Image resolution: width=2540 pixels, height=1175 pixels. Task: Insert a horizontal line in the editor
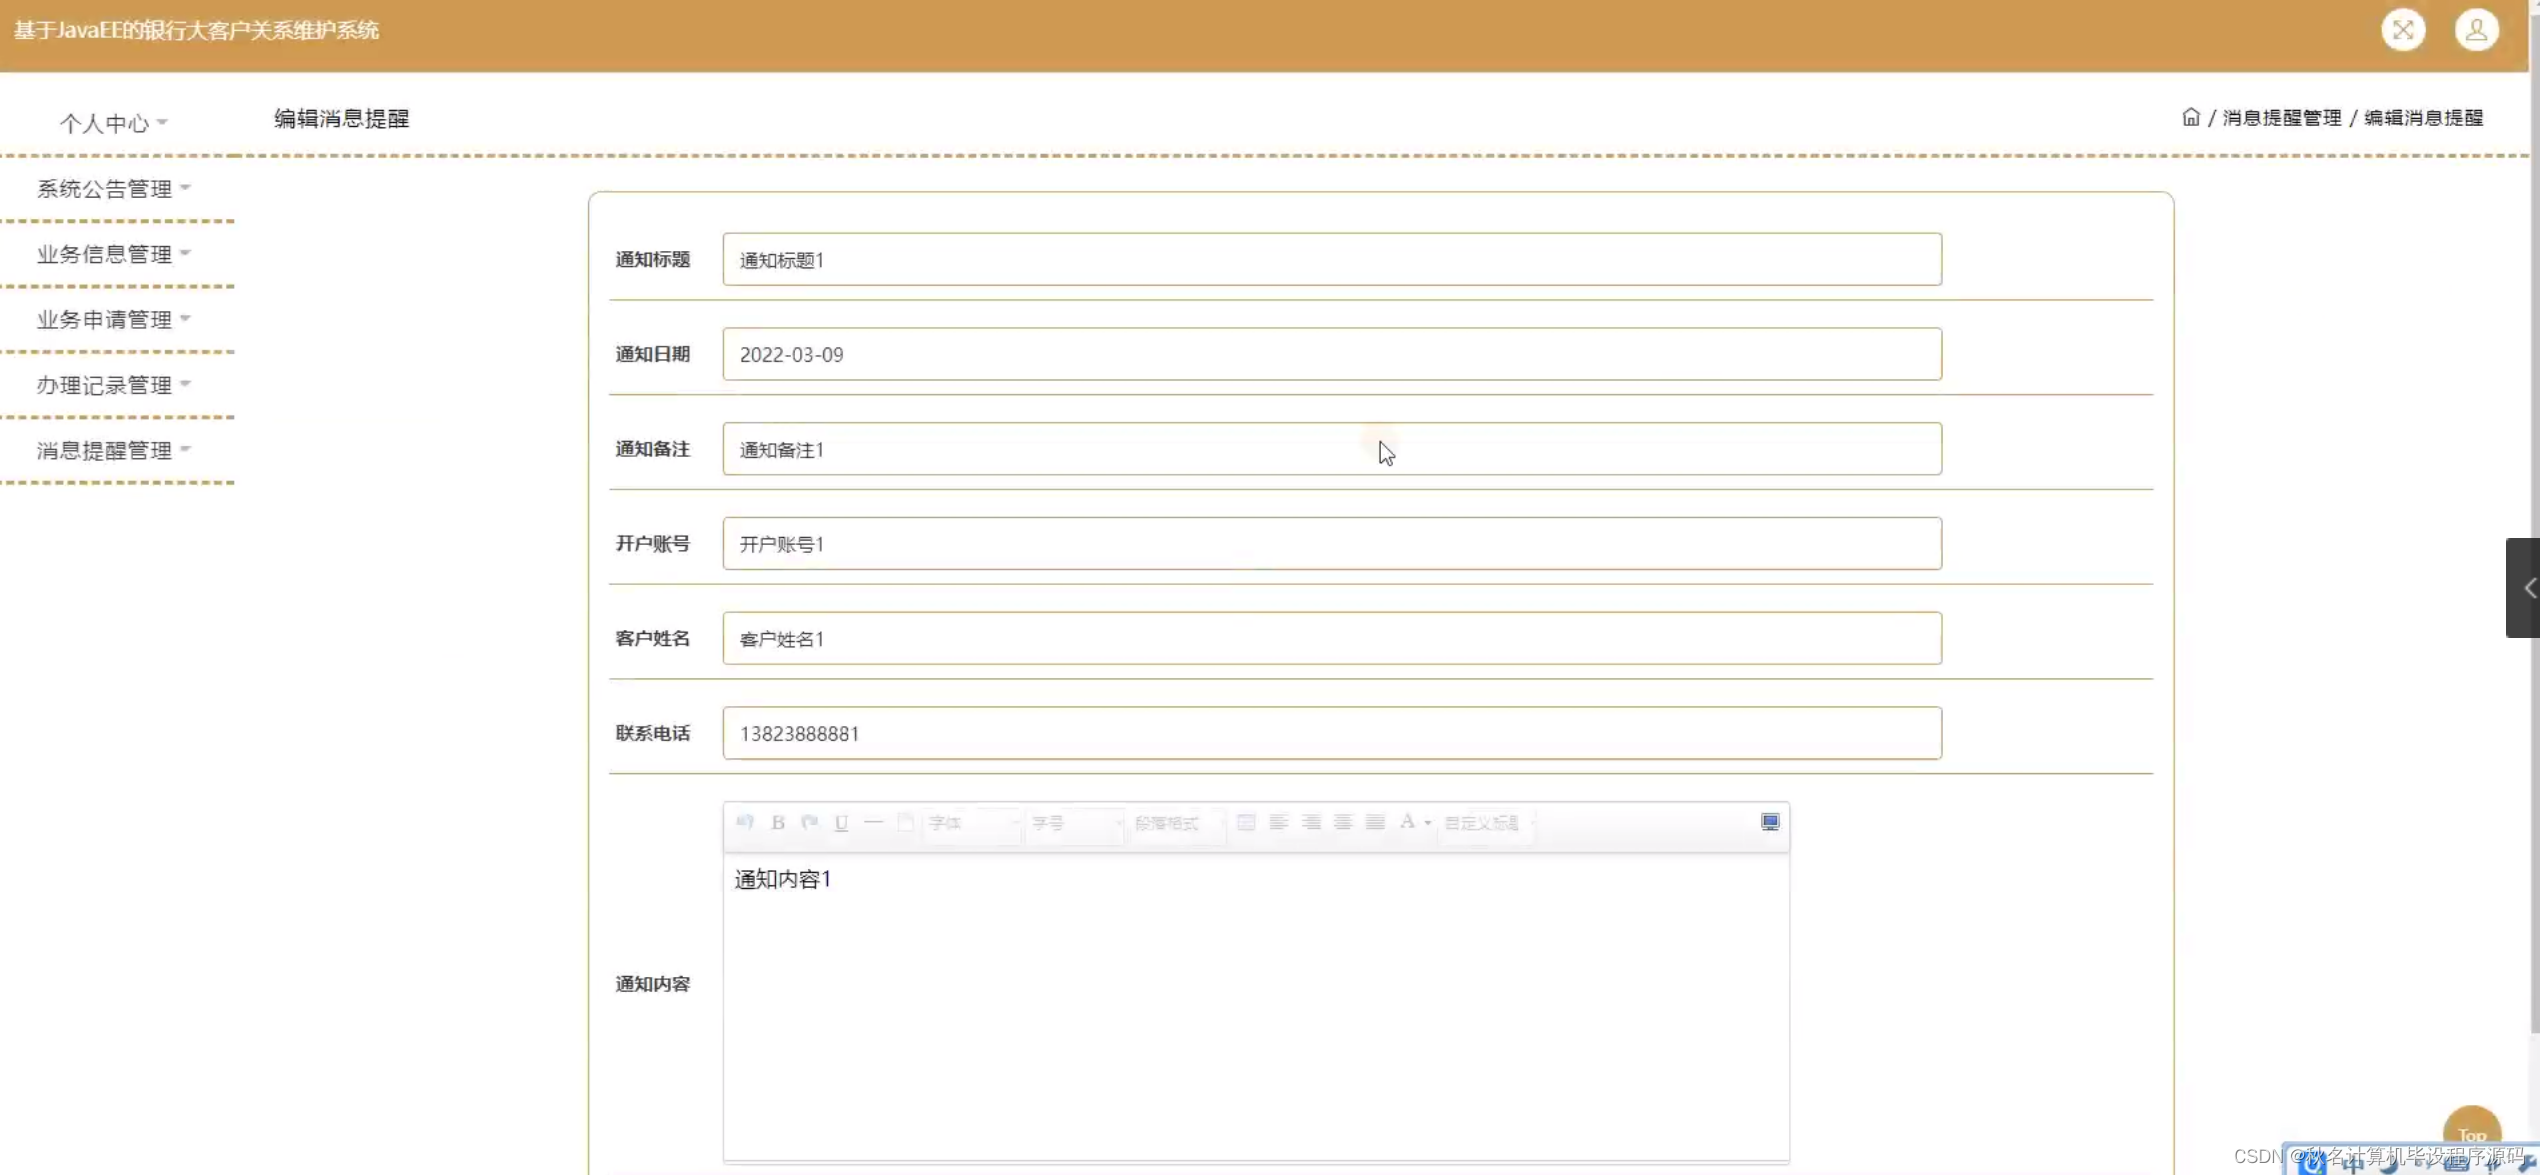pyautogui.click(x=874, y=823)
